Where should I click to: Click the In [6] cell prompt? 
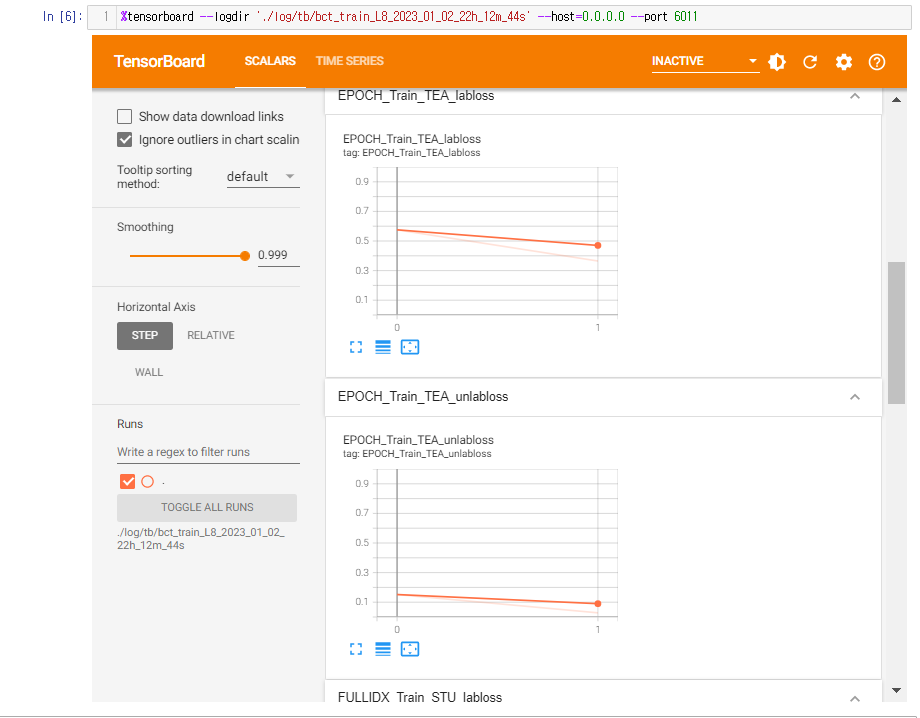(62, 16)
